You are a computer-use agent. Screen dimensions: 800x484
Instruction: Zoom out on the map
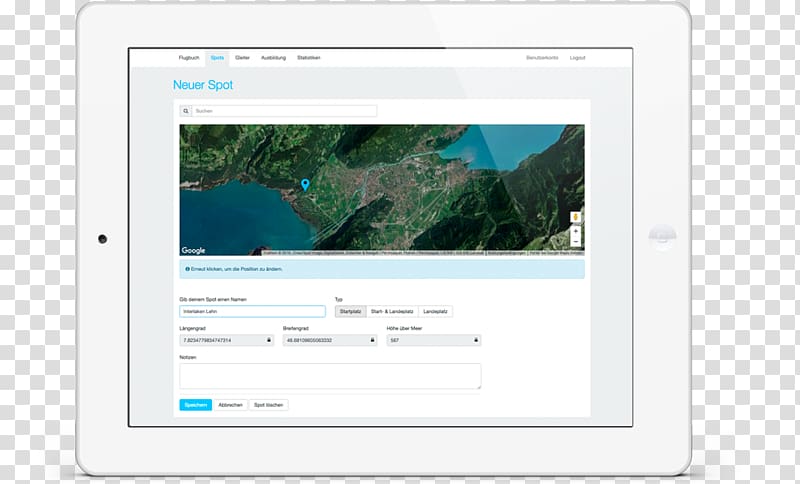coord(576,241)
